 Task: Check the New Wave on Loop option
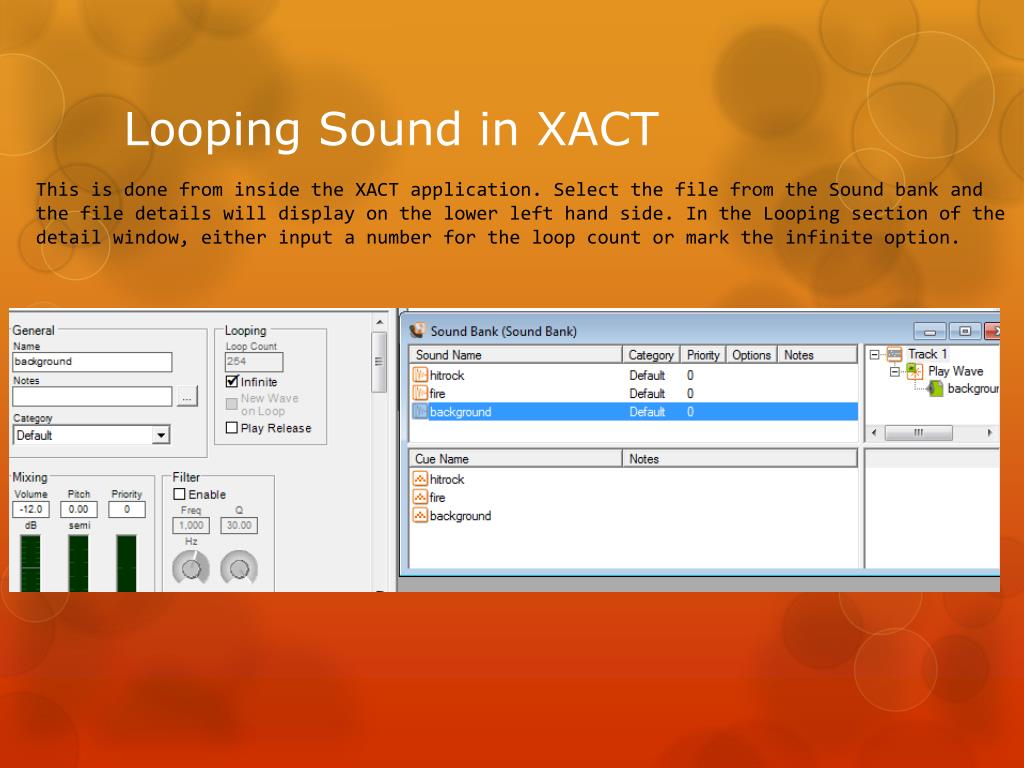click(x=231, y=404)
